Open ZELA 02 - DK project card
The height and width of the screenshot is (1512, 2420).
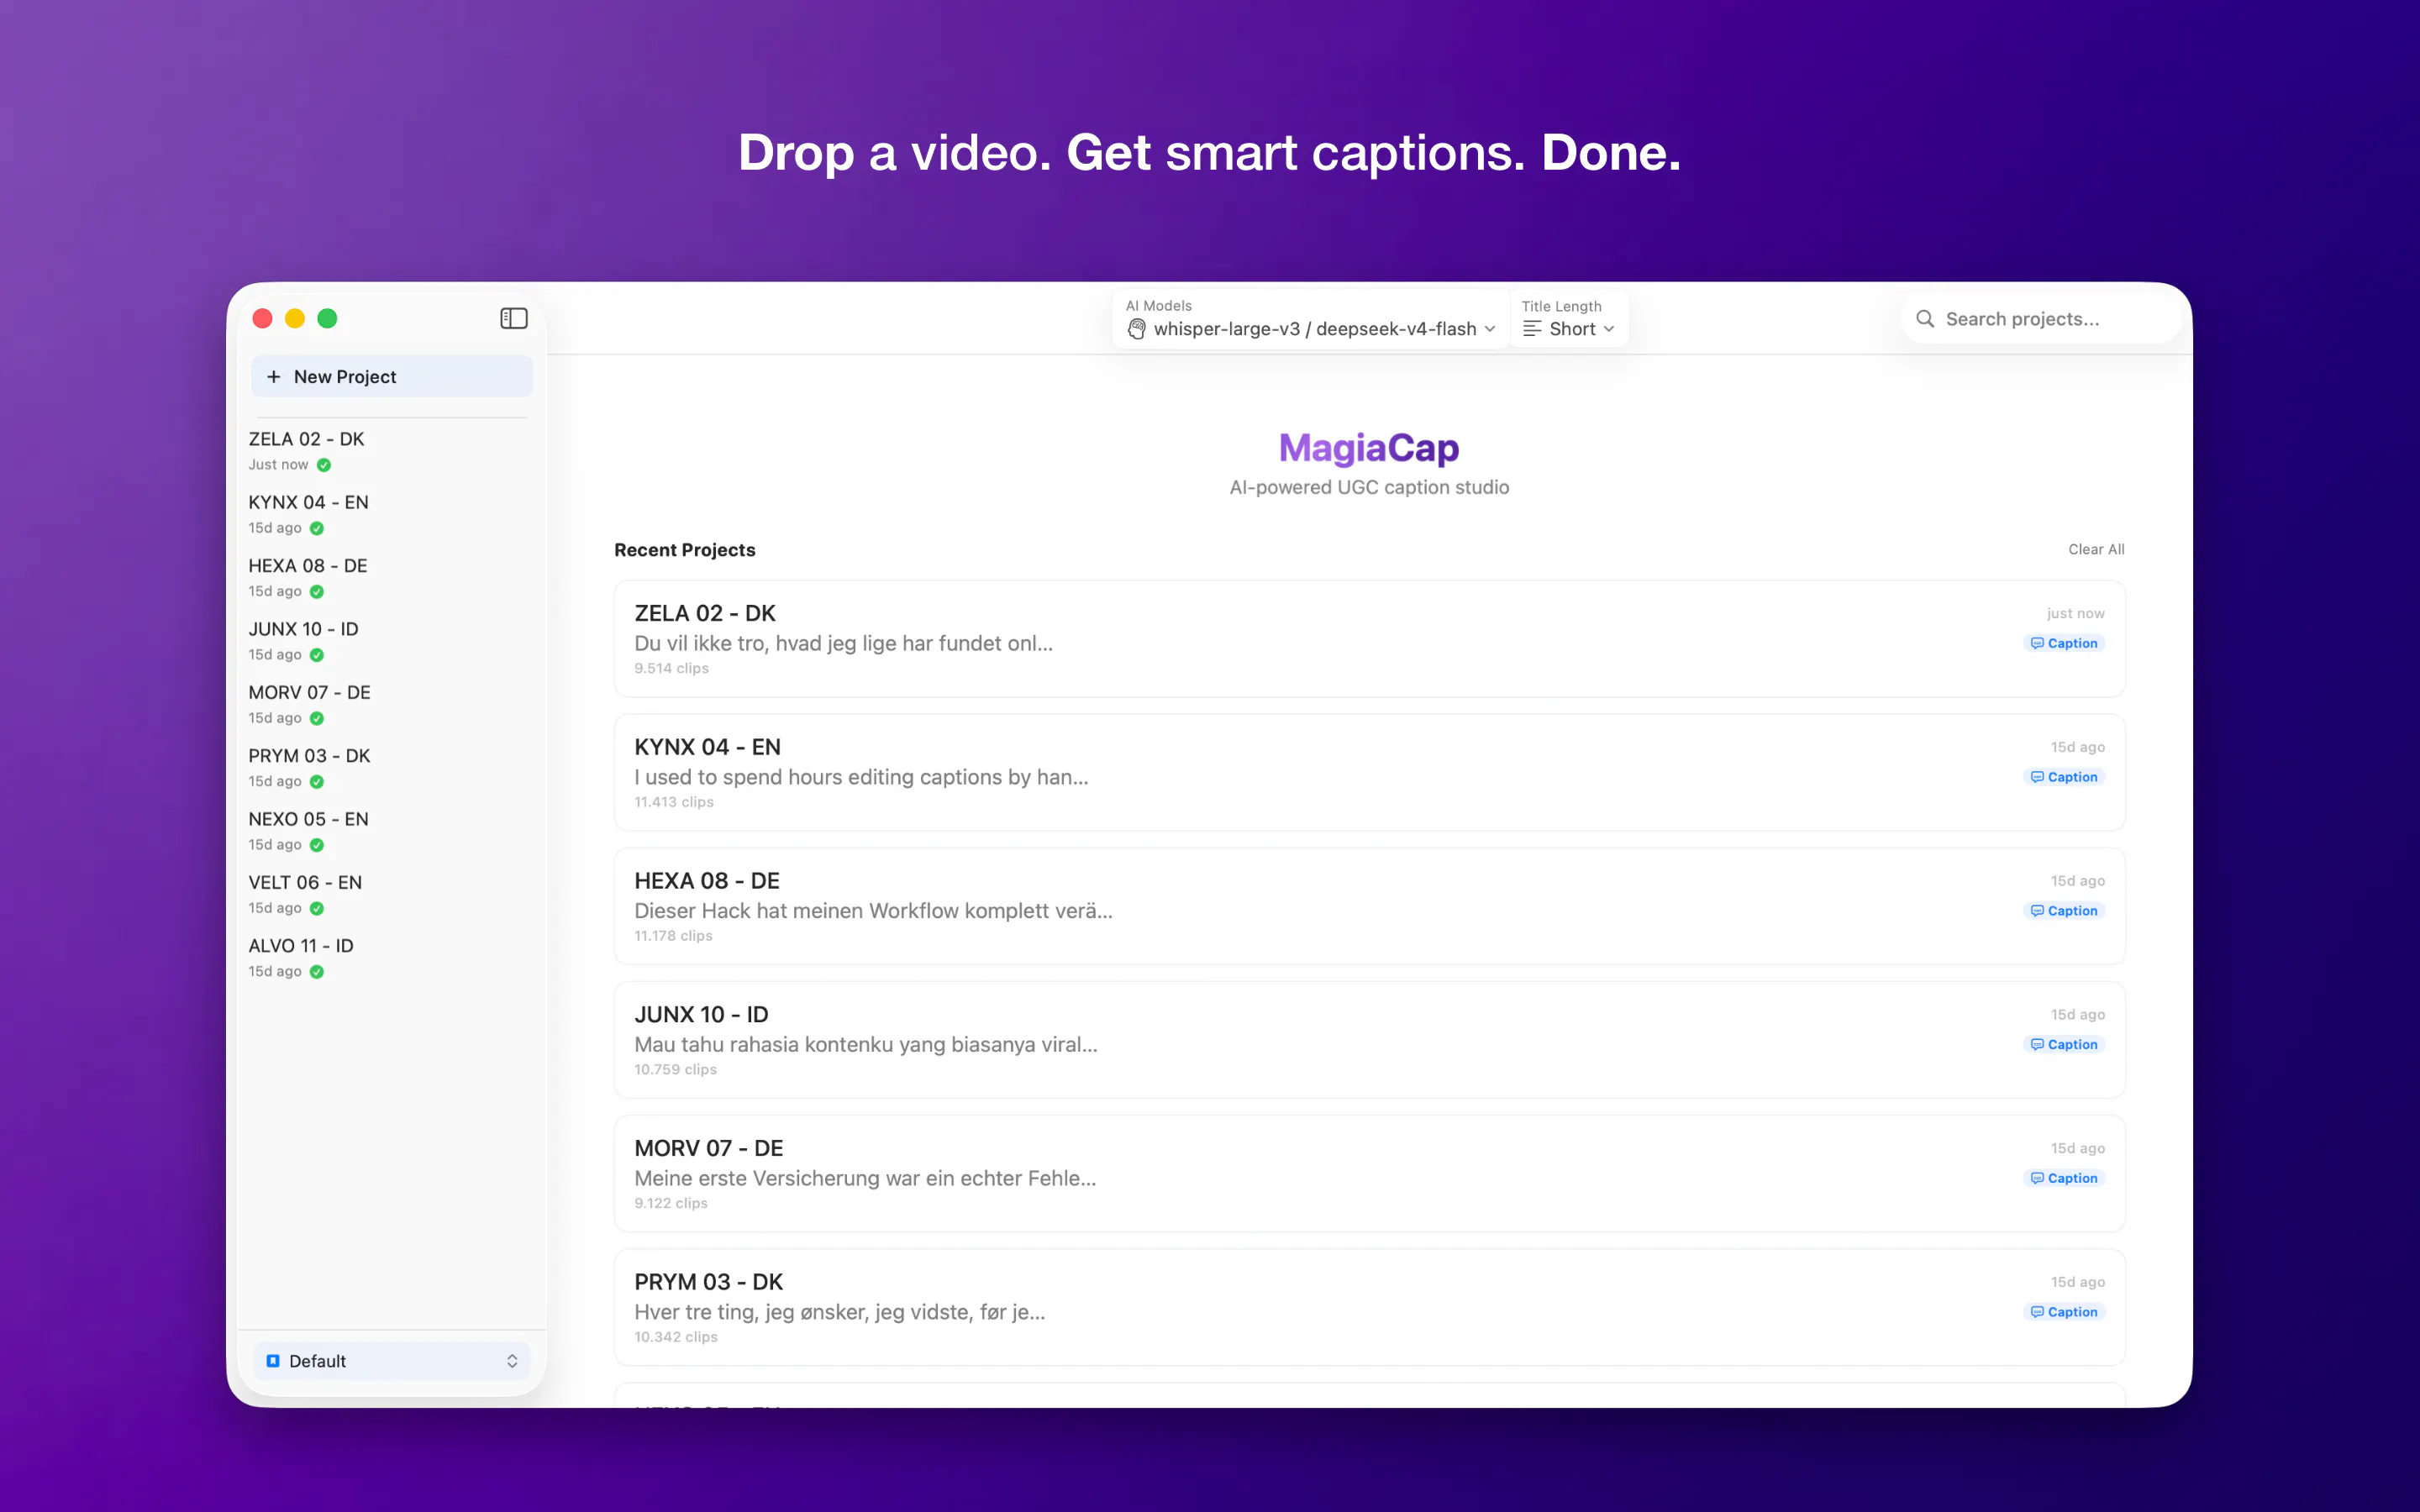pyautogui.click(x=1369, y=639)
